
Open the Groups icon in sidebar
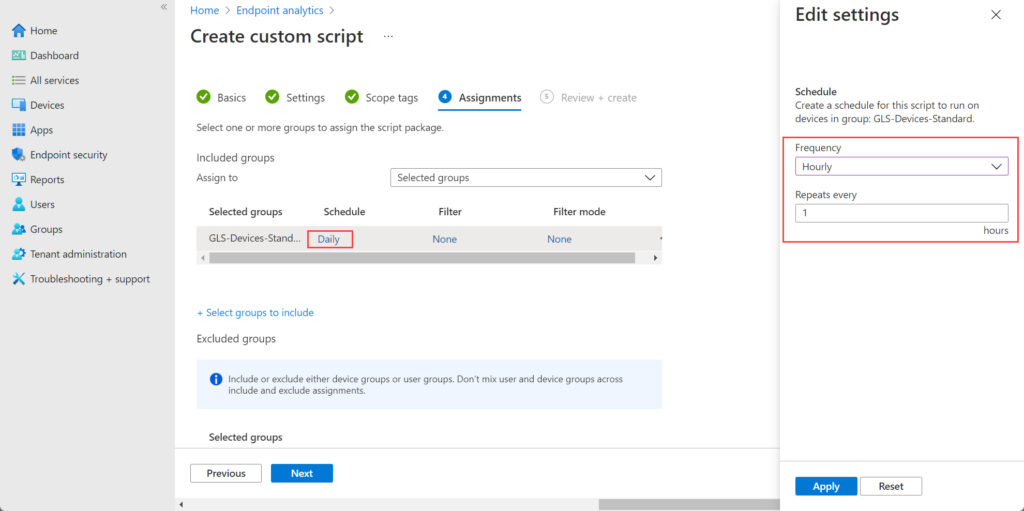18,229
